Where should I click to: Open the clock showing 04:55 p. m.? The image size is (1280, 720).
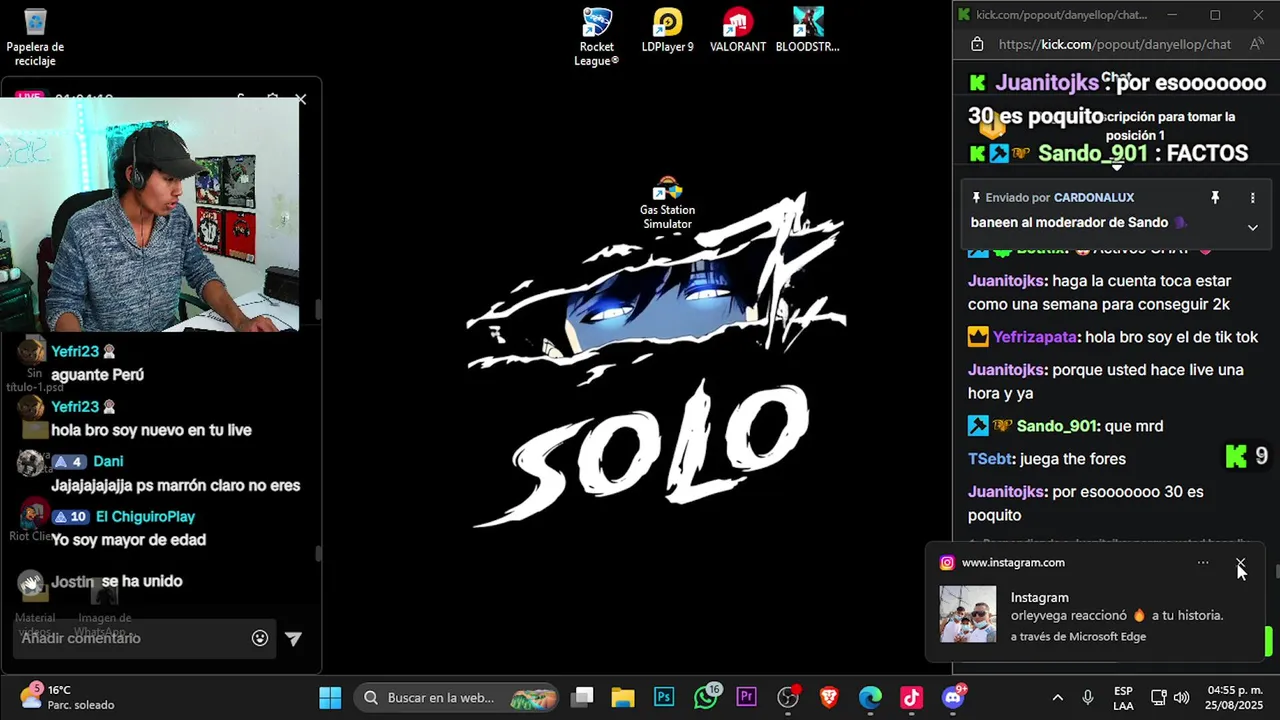click(1235, 697)
